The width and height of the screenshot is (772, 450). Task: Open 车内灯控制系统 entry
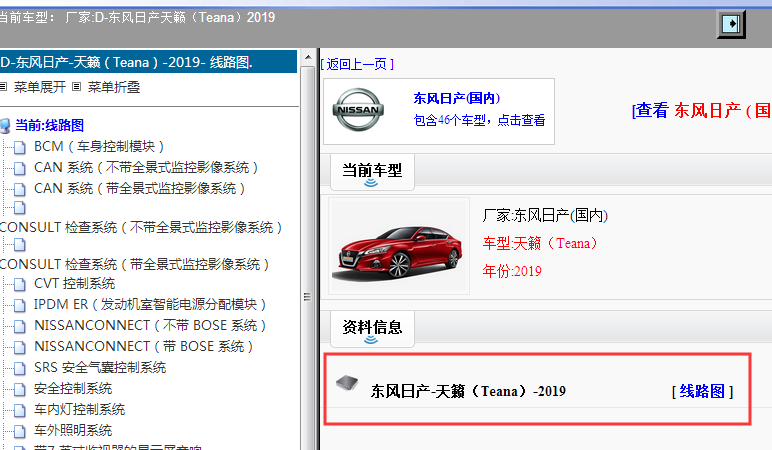(x=79, y=409)
